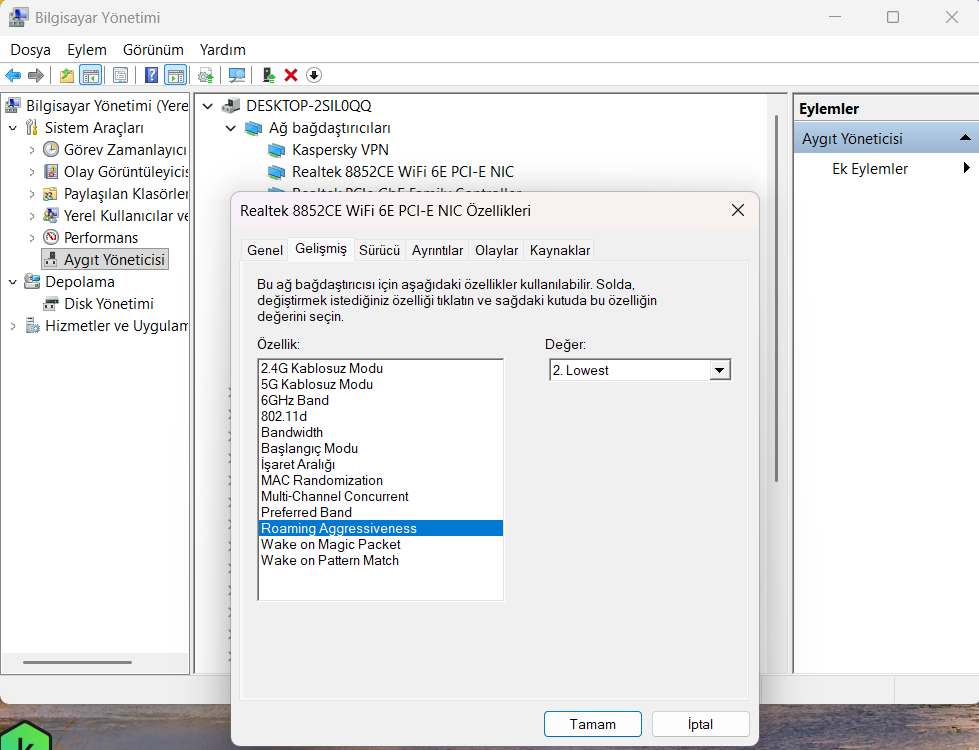979x750 pixels.
Task: Collapse the DESKTOP-2SIL0QQ device node
Action: (208, 106)
